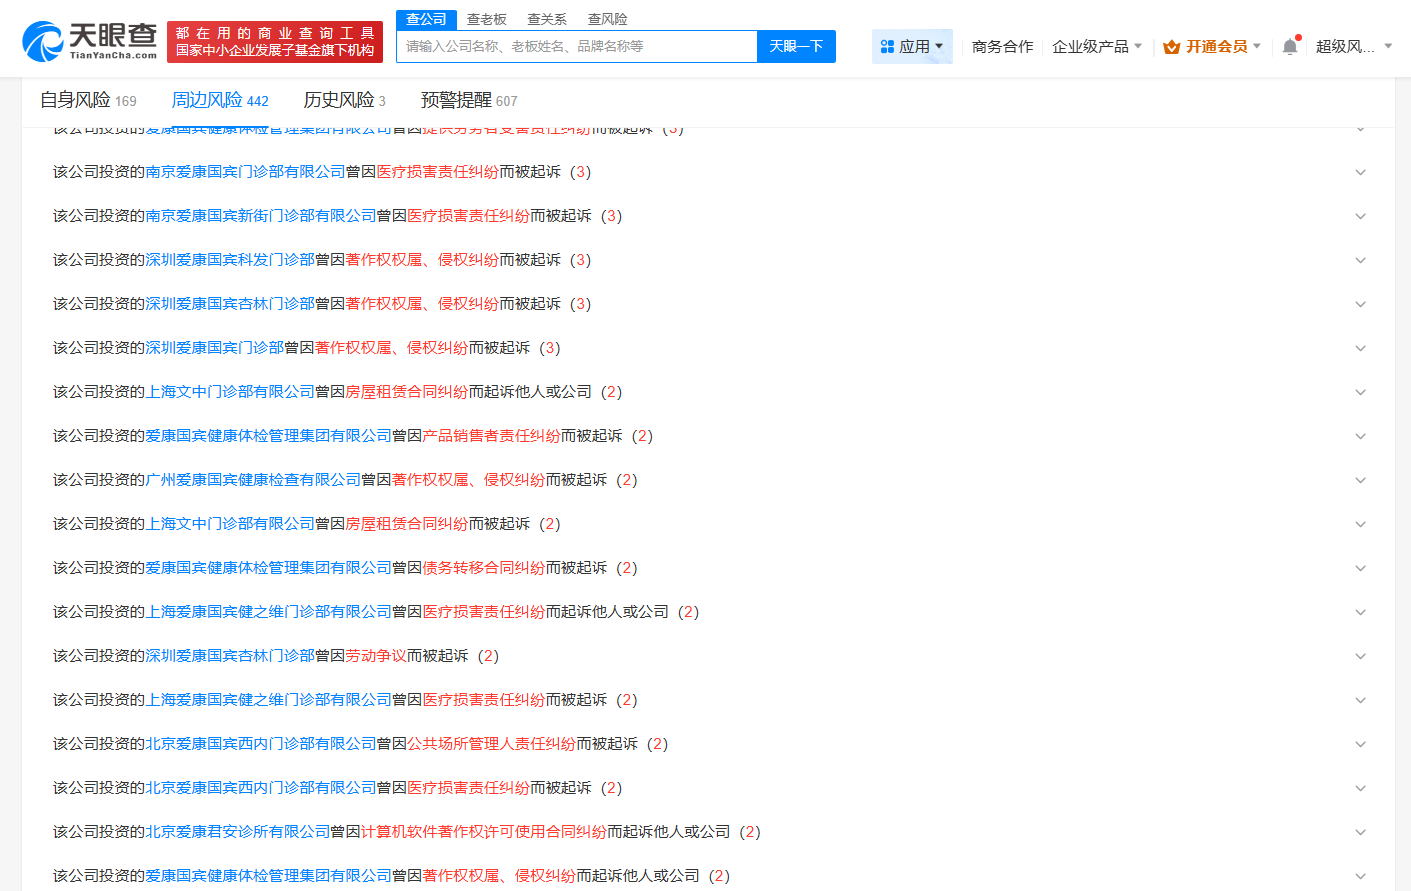Open 深圳爱康国宾科发门诊部 link
This screenshot has height=891, width=1411.
tap(230, 260)
